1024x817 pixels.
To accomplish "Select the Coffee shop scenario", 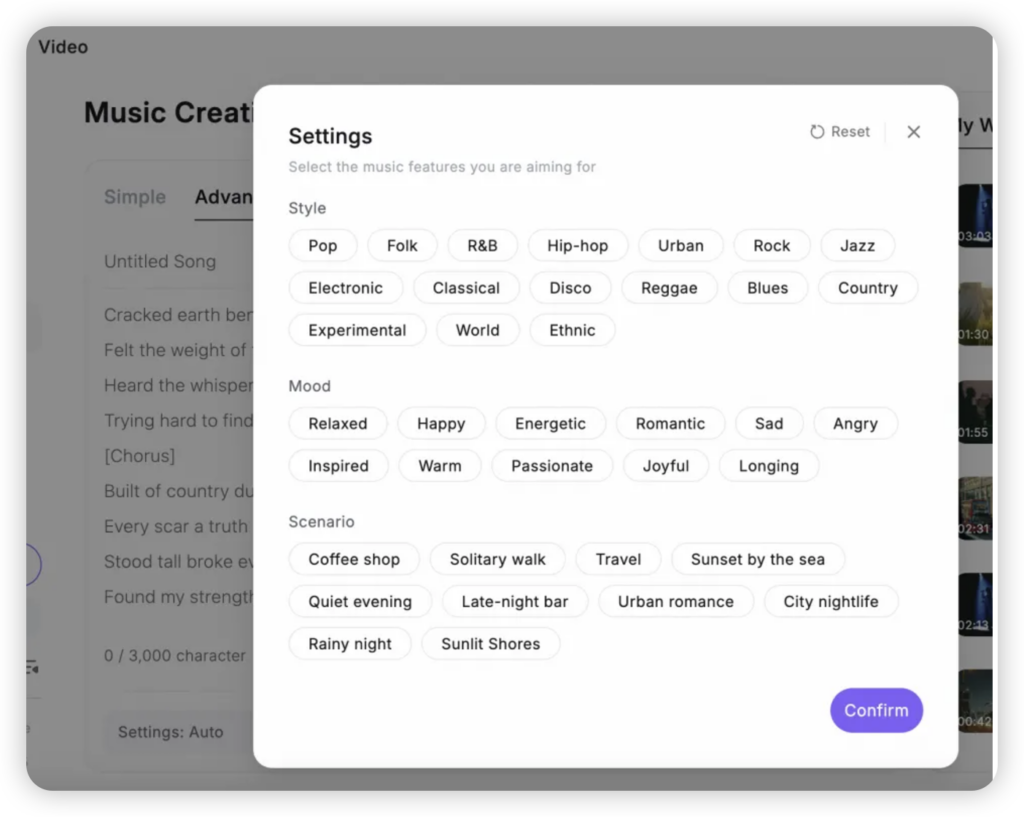I will click(354, 560).
